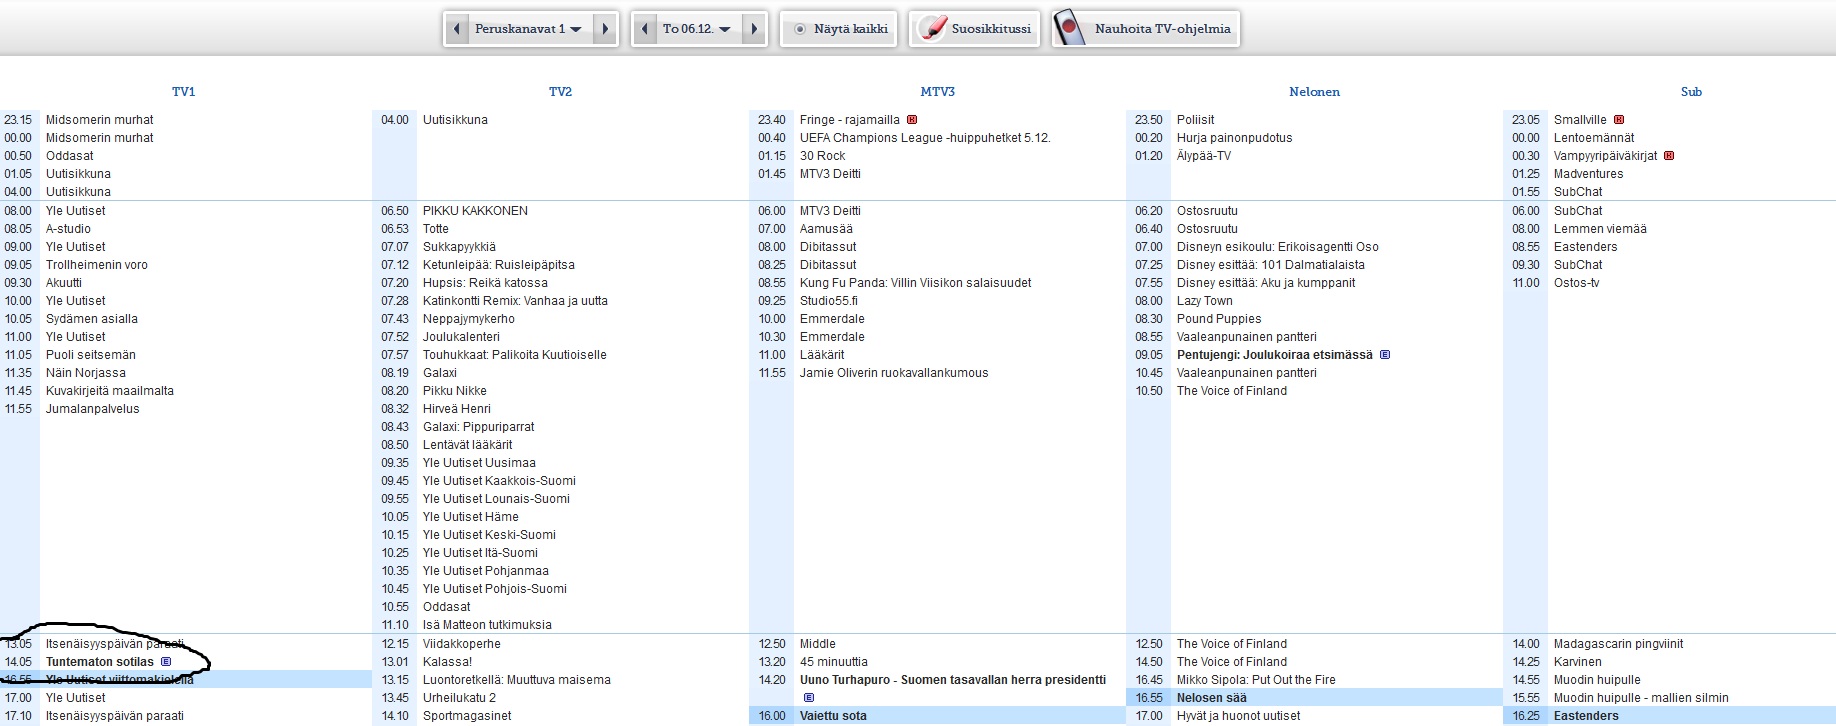Select the Näytä kaikki radio button
The height and width of the screenshot is (726, 1836).
800,29
